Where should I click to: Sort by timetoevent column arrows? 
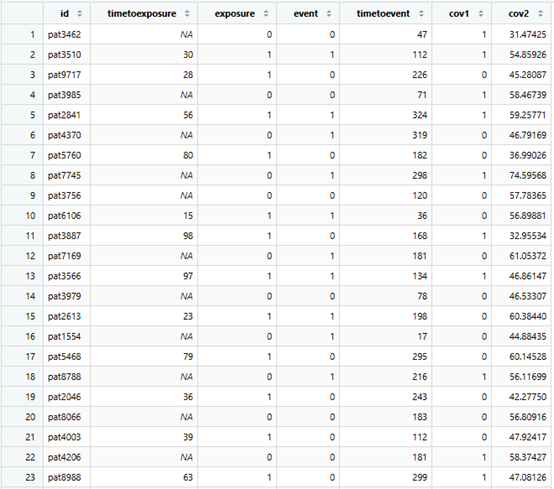tap(421, 14)
